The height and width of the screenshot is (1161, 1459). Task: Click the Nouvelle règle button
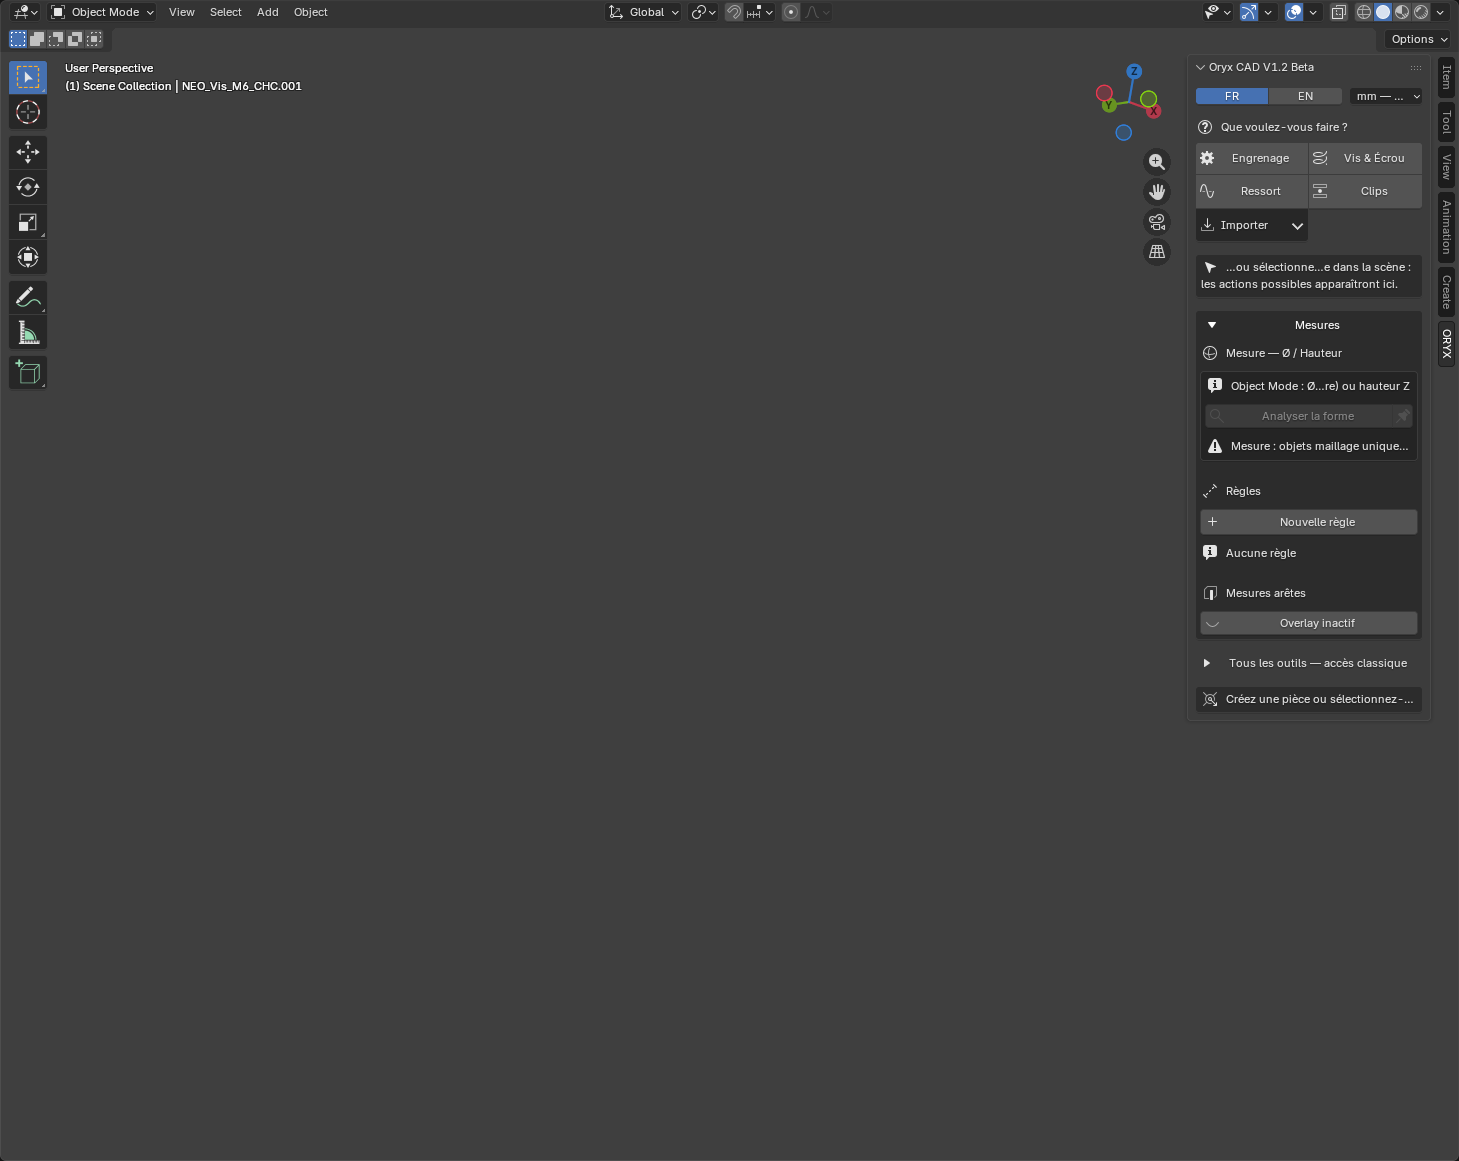click(x=1308, y=522)
